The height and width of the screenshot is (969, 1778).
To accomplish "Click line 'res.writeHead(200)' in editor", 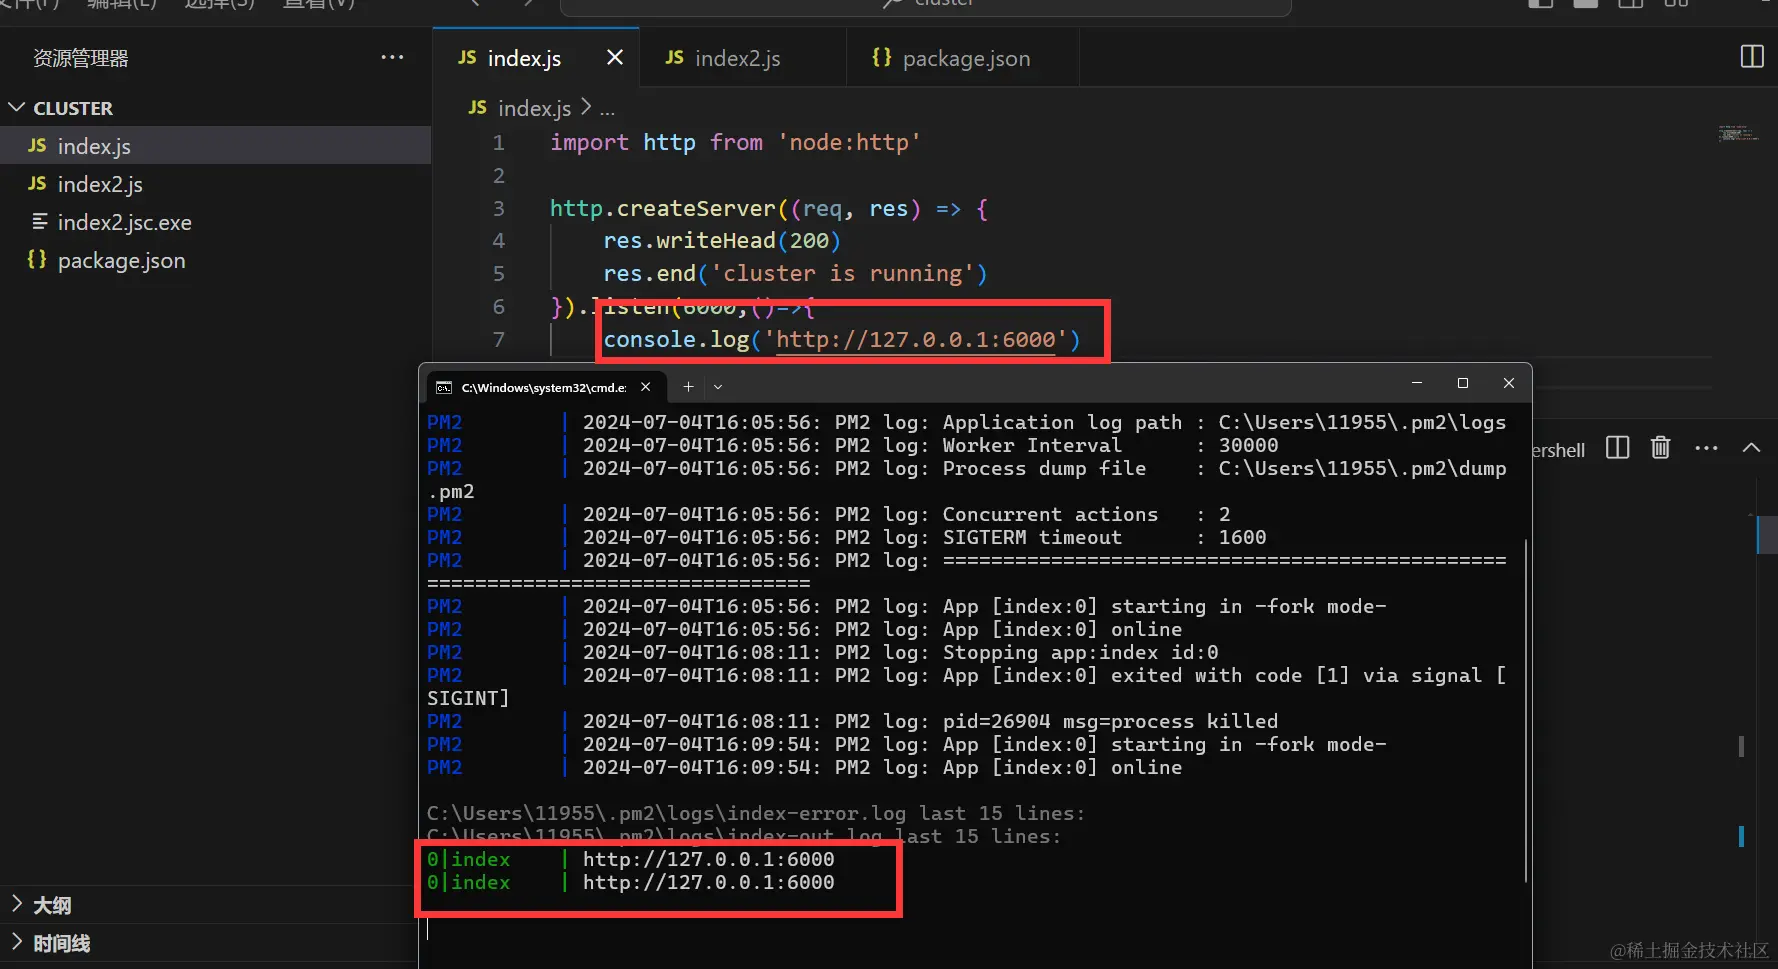I will click(x=721, y=241).
